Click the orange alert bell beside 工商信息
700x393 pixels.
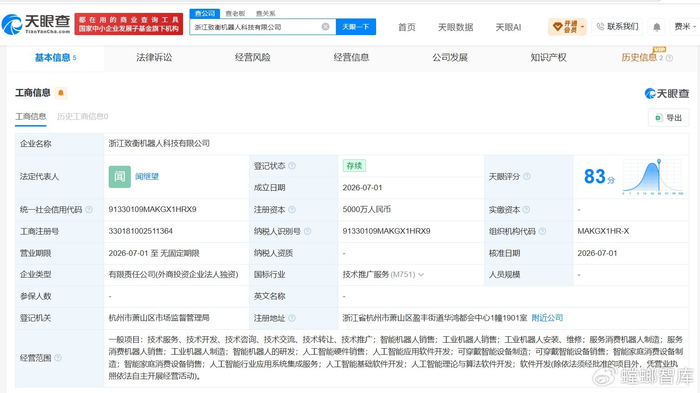pos(61,93)
